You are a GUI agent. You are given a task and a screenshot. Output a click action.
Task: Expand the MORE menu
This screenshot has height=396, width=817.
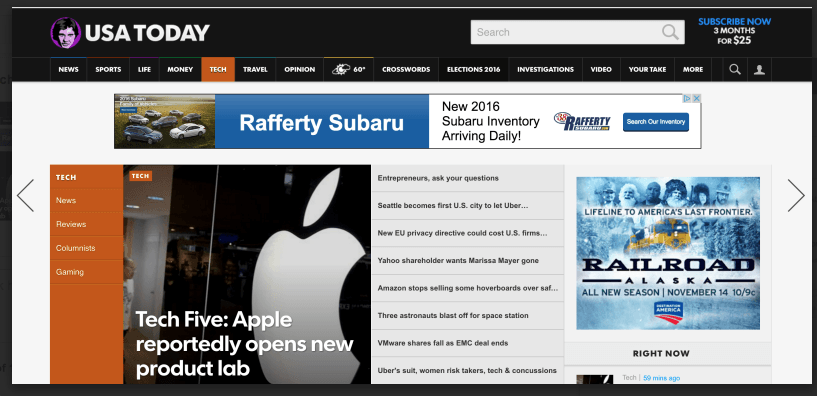coord(693,69)
